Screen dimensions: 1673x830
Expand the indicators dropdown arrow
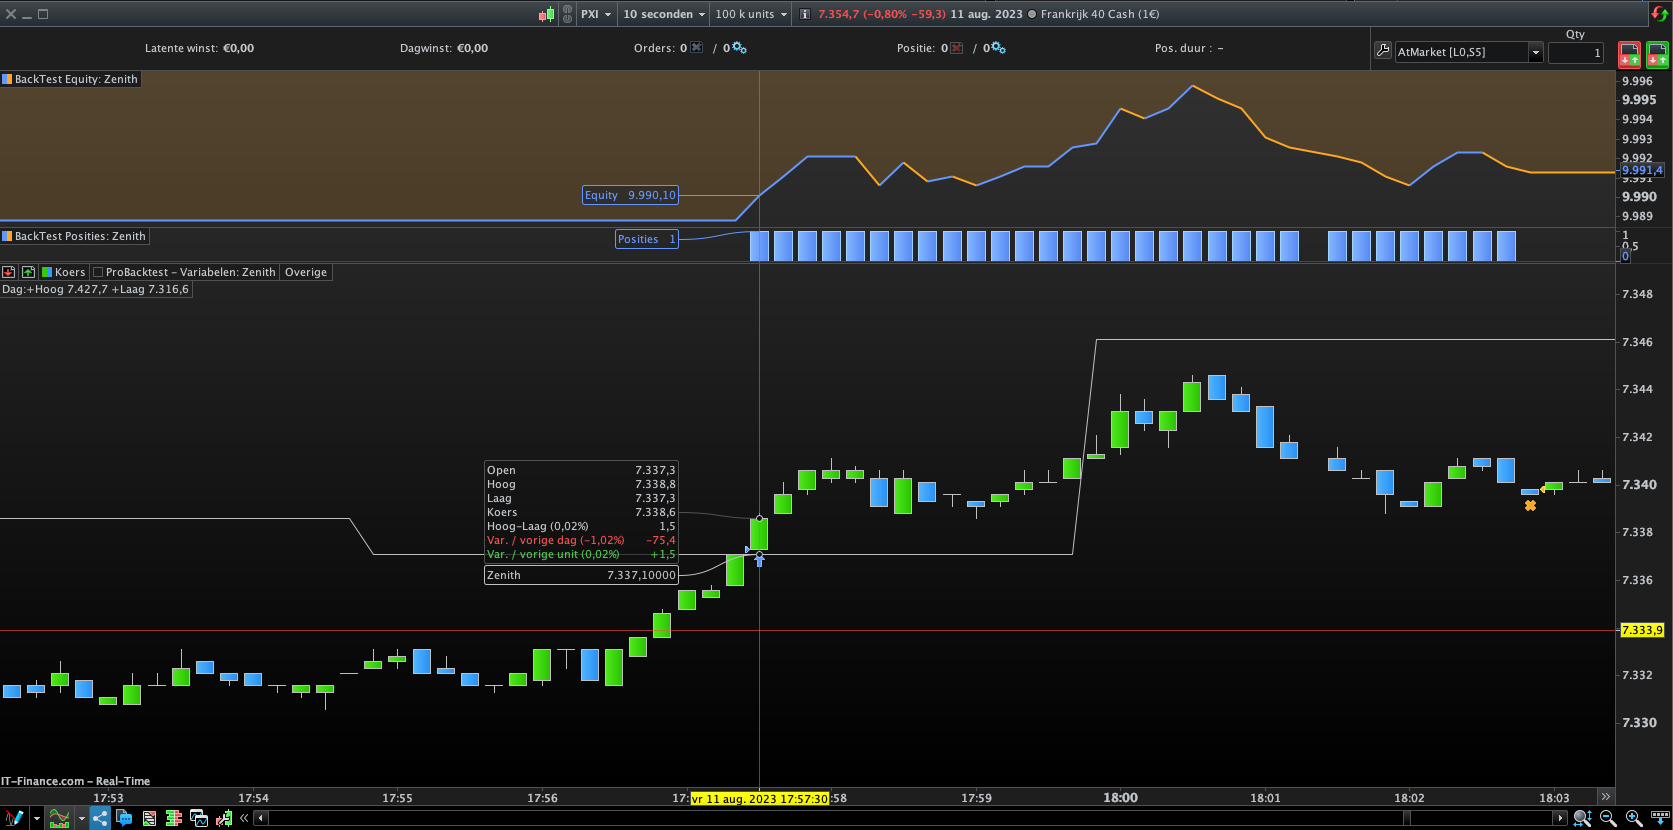(81, 818)
